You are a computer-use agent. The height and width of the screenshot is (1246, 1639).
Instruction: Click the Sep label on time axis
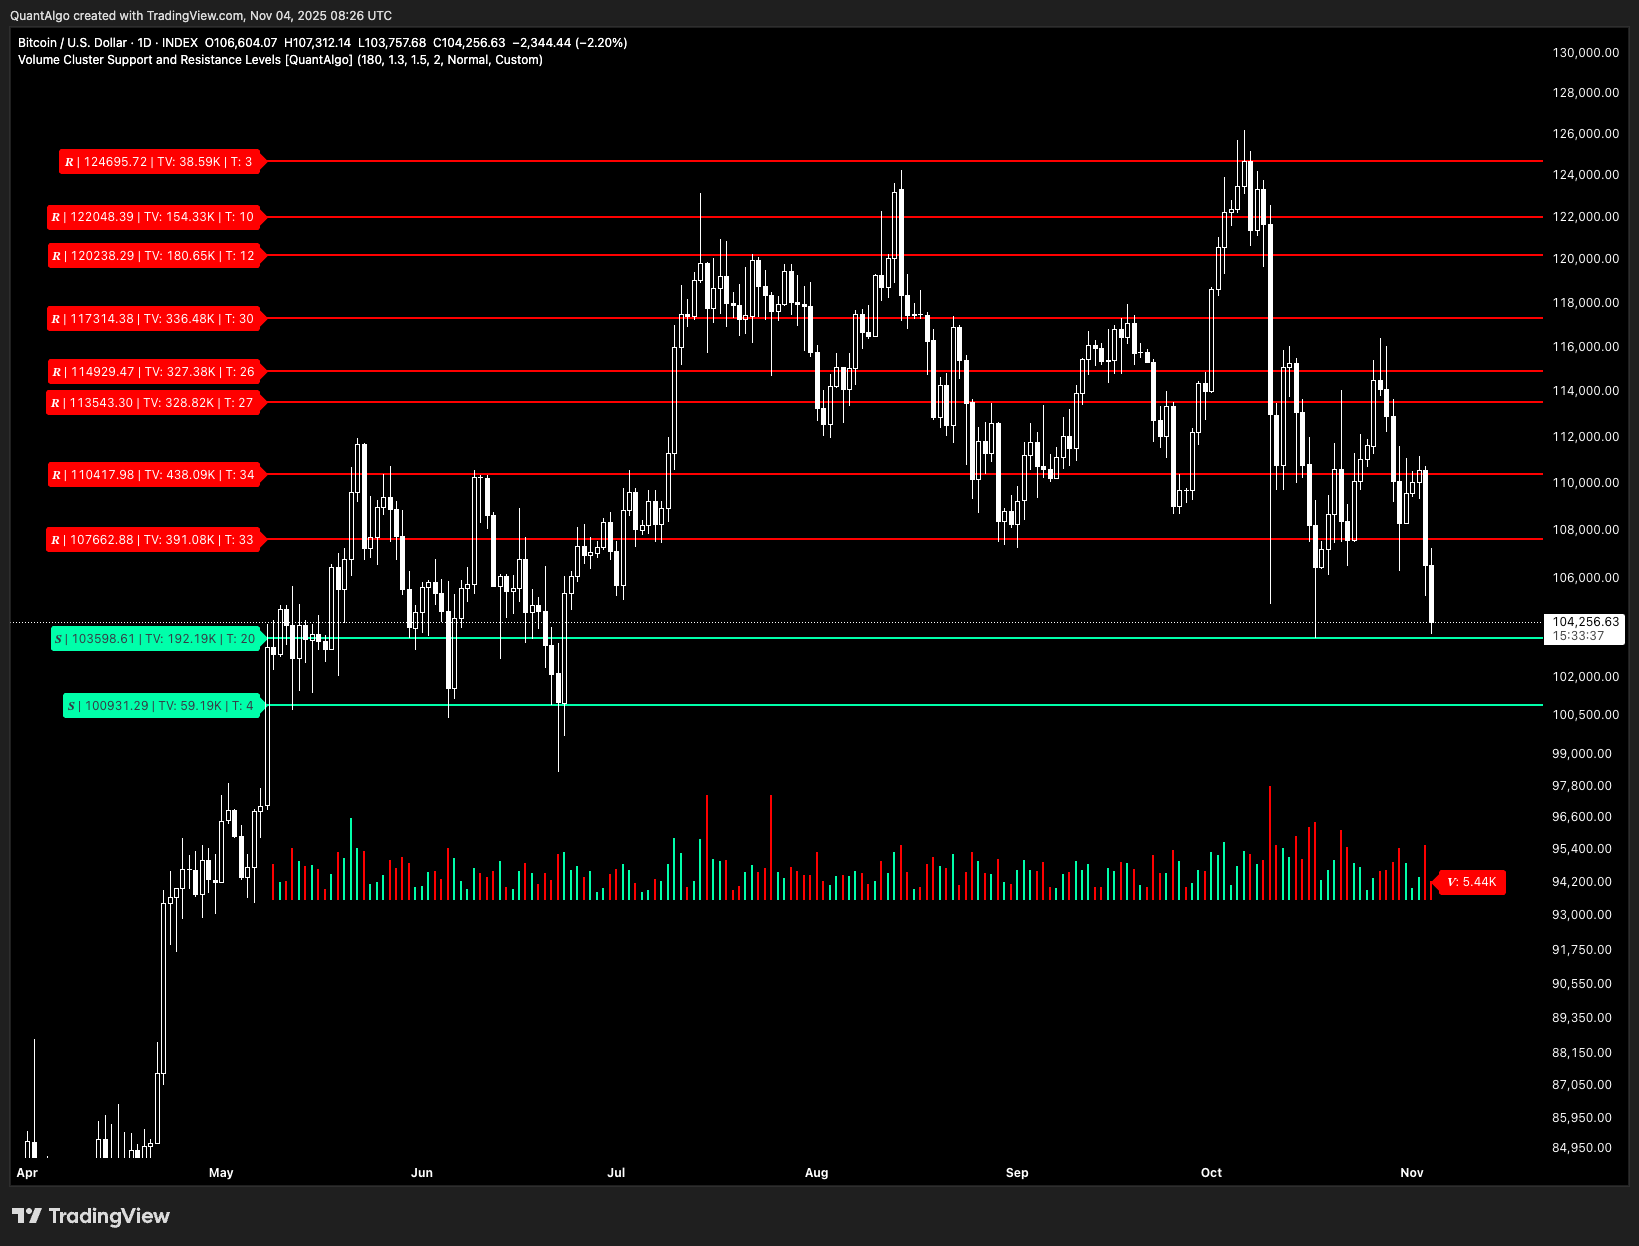[1017, 1173]
